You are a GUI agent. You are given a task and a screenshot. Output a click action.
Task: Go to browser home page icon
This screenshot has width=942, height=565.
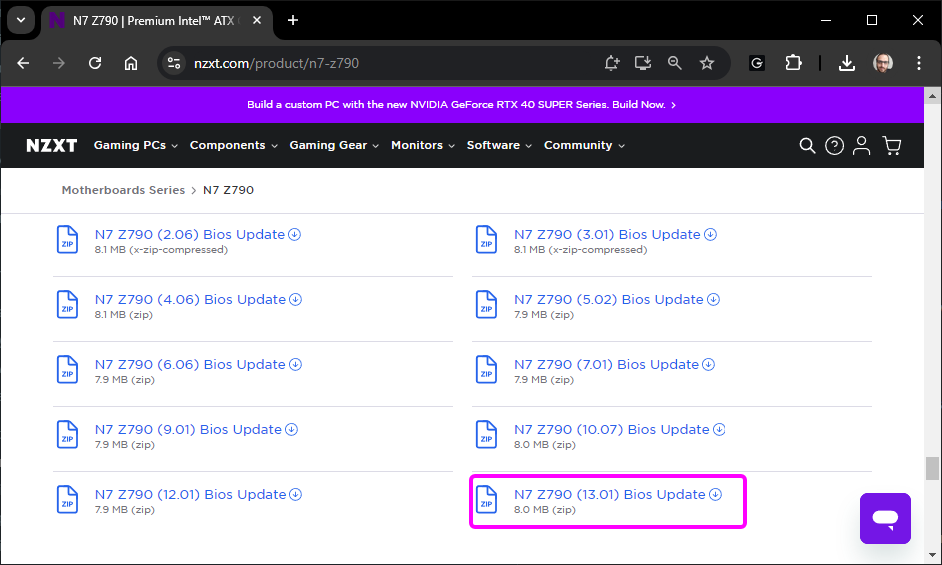[131, 63]
